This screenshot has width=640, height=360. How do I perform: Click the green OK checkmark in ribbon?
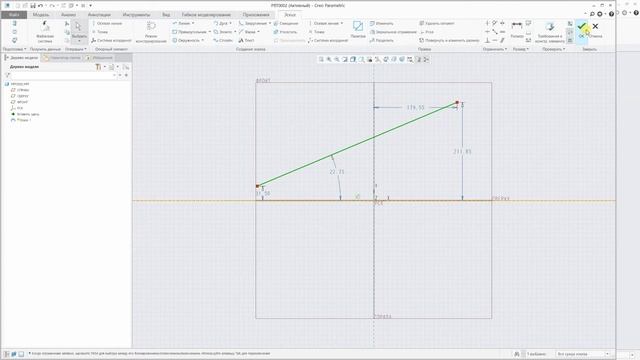(581, 27)
